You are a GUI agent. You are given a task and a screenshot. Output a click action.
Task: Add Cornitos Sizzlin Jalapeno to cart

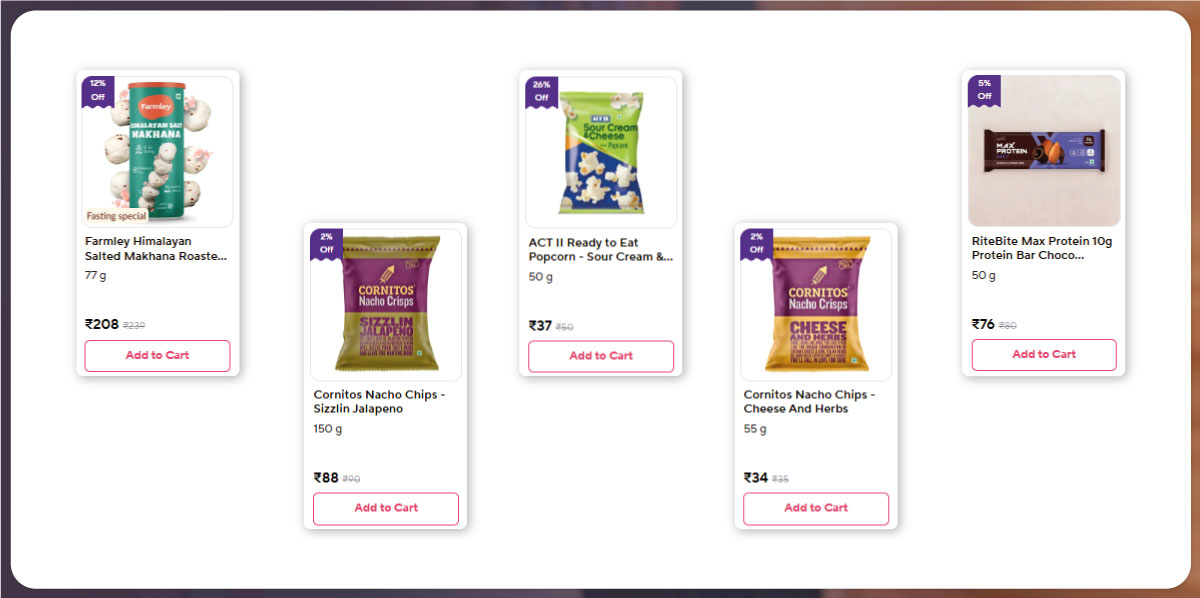point(386,508)
